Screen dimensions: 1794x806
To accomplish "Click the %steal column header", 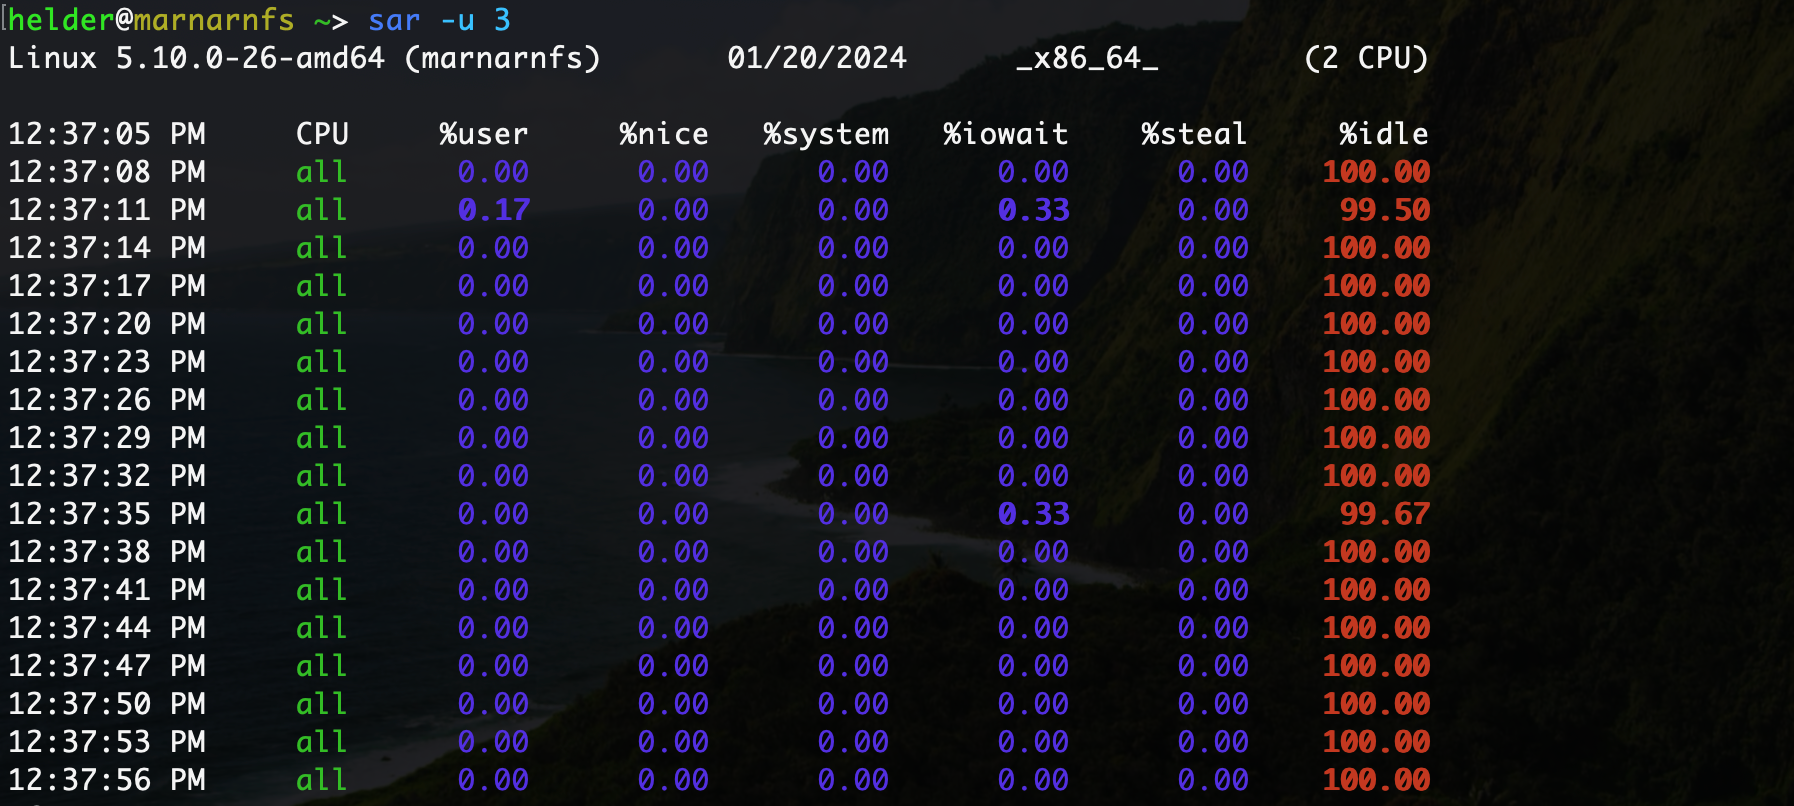I will 1194,134.
